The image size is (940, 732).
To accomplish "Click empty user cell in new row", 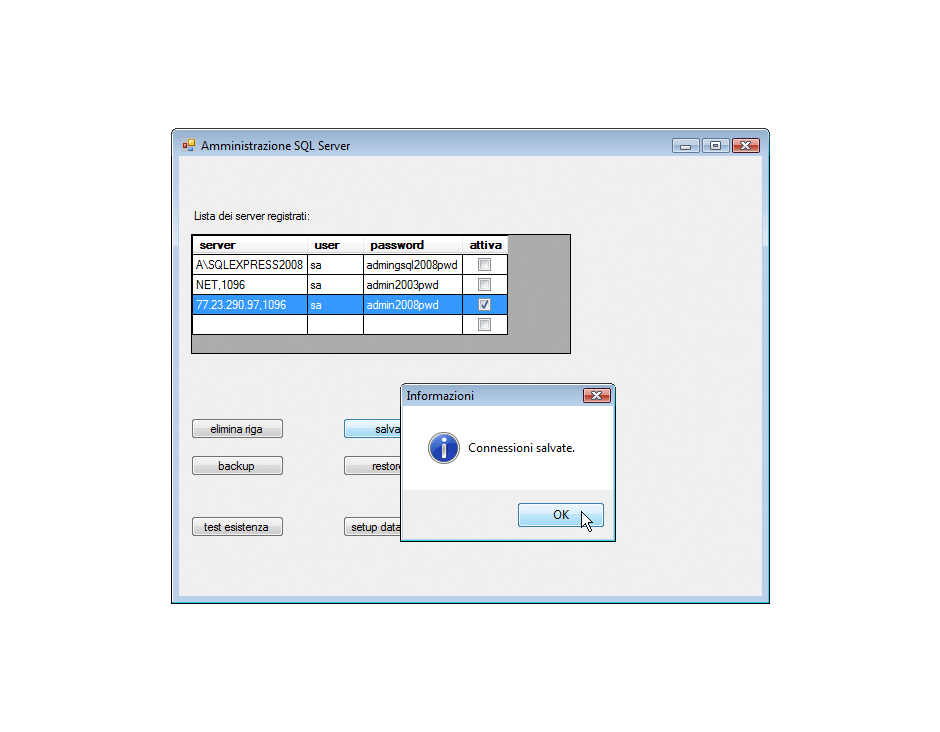I will coord(335,324).
